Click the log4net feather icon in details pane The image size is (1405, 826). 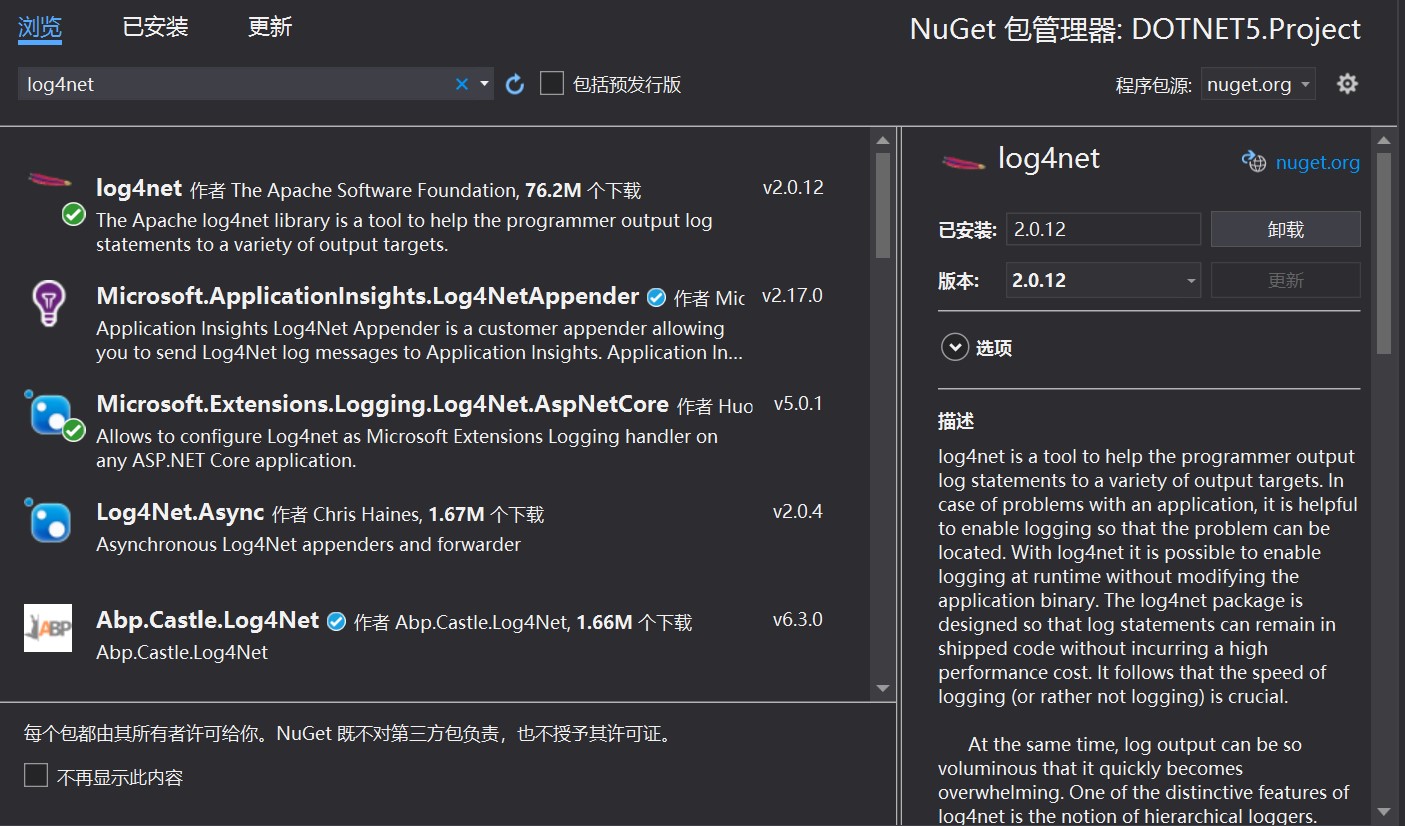[964, 161]
